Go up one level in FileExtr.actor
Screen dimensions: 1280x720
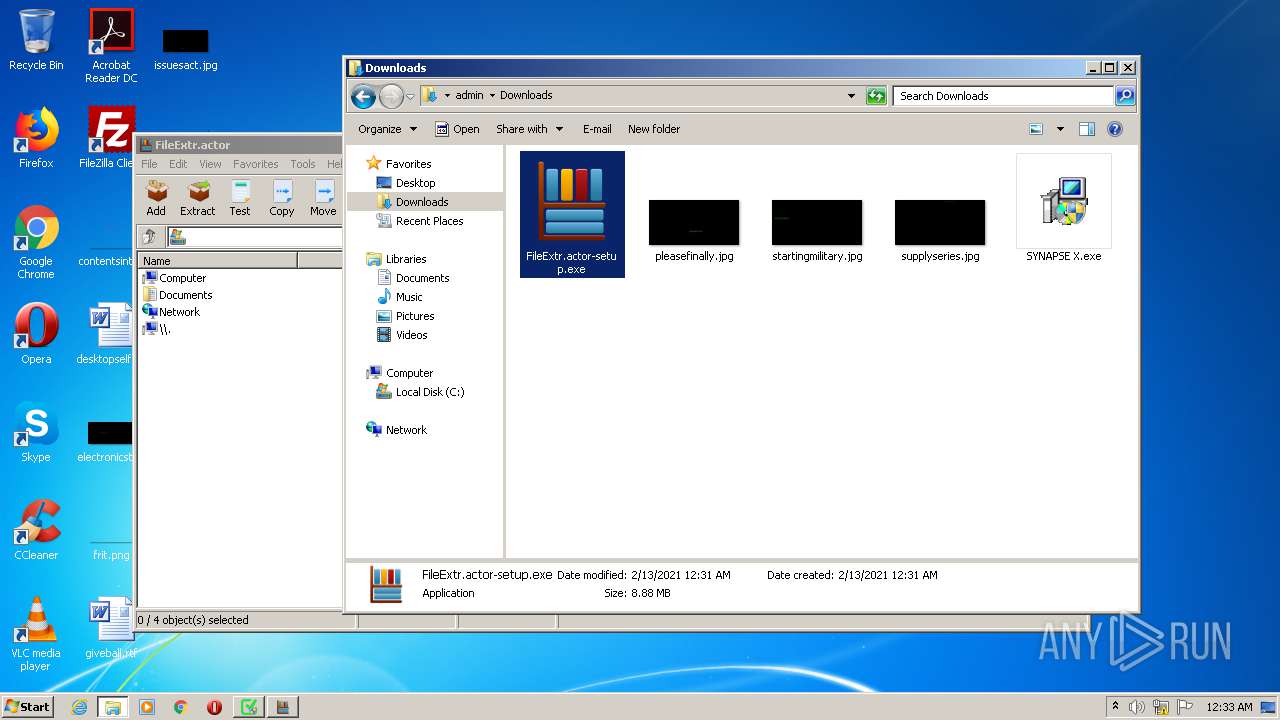tap(149, 237)
